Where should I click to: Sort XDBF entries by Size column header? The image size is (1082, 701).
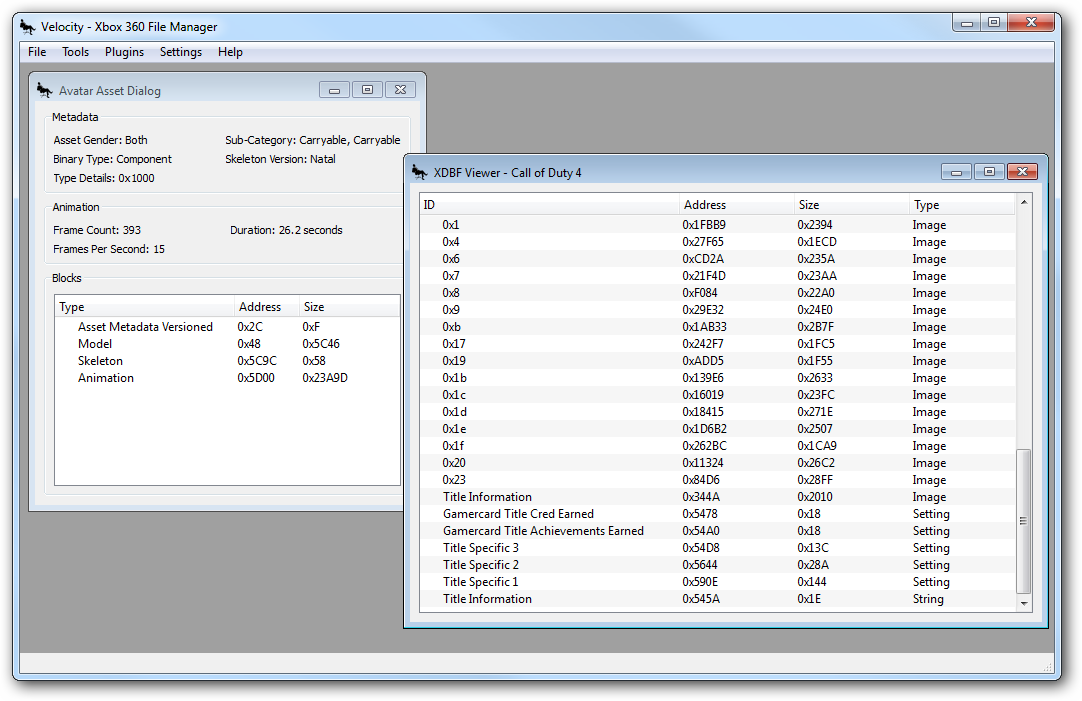point(852,205)
